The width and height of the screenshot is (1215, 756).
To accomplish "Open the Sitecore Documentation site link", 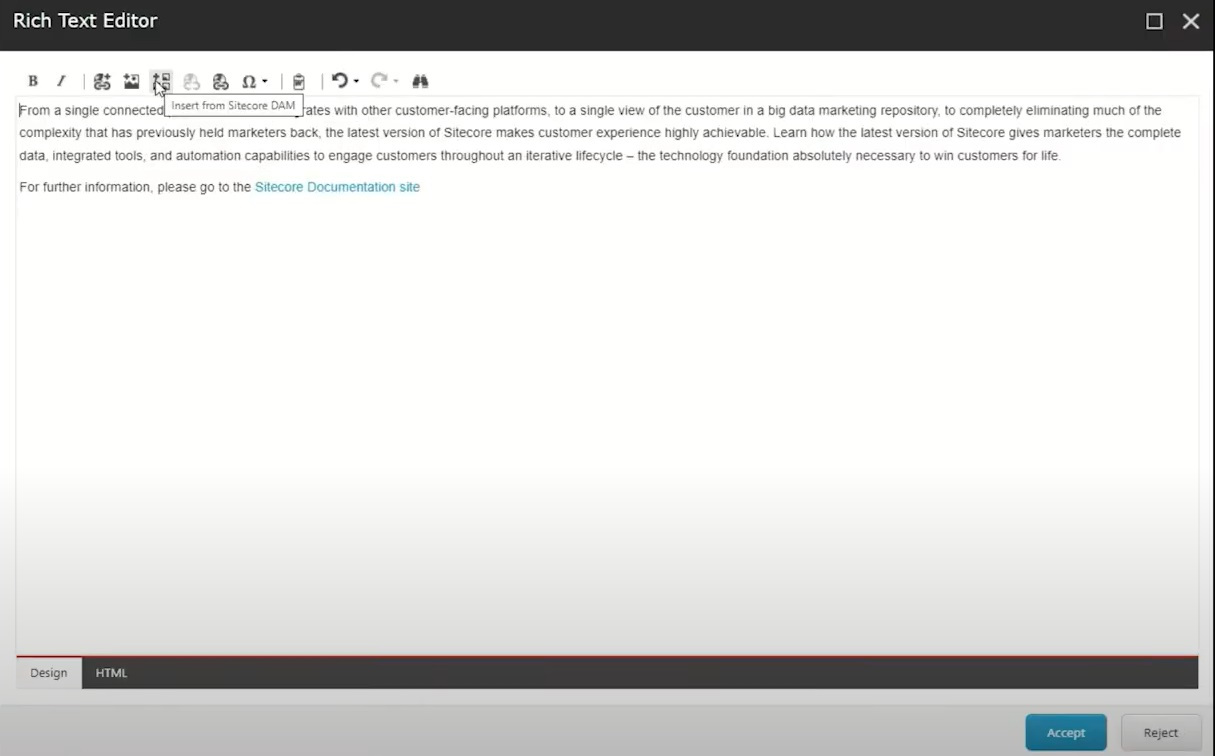I will pyautogui.click(x=337, y=187).
